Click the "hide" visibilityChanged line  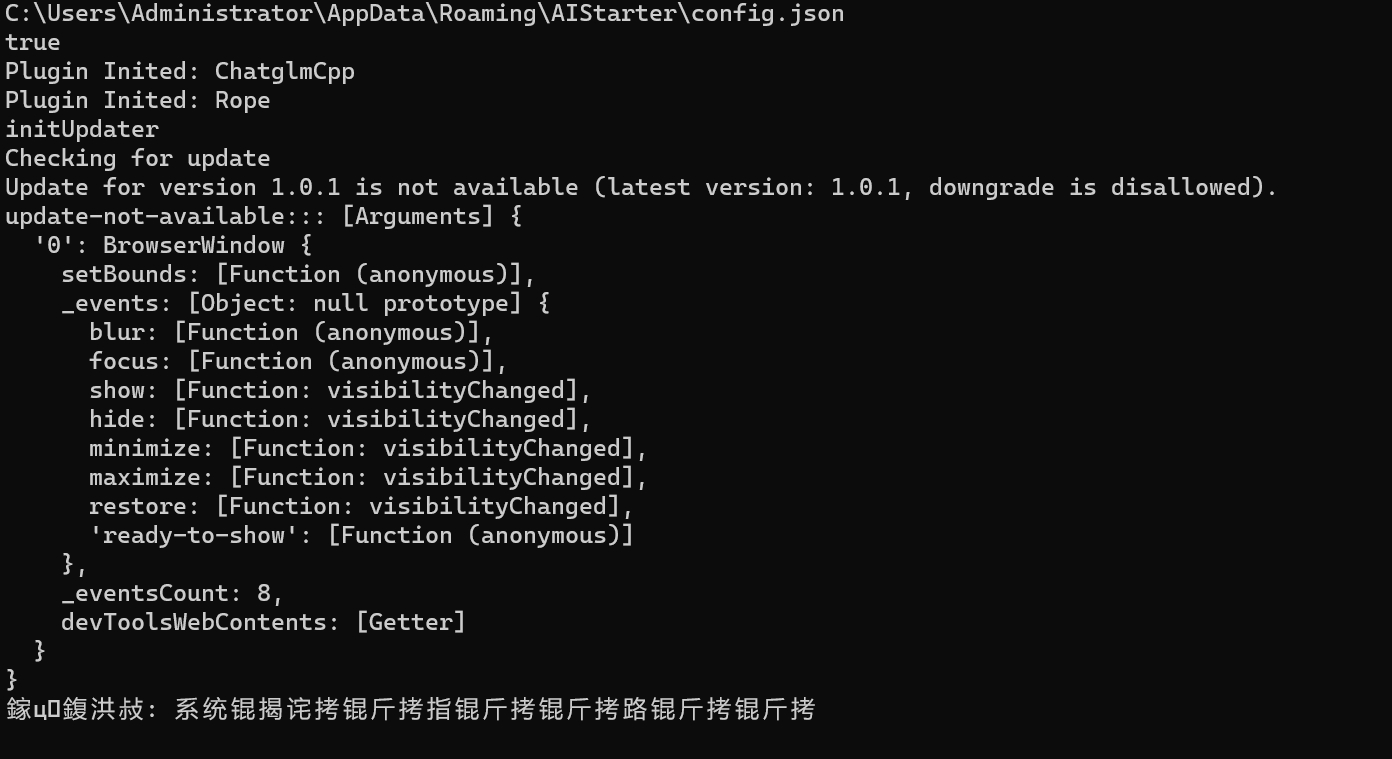(x=340, y=420)
